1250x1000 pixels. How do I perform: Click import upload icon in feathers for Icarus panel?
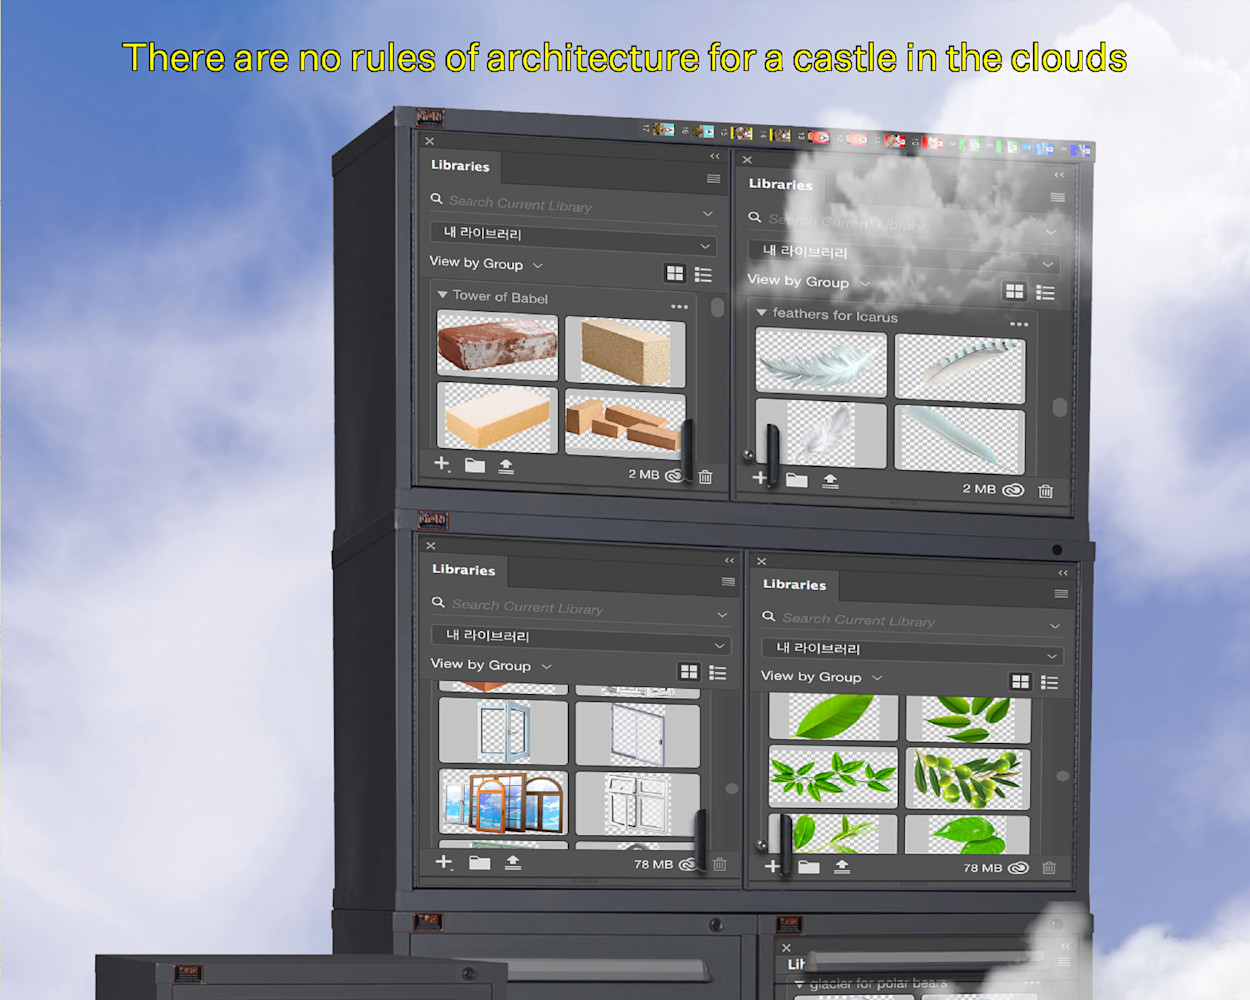pyautogui.click(x=830, y=481)
